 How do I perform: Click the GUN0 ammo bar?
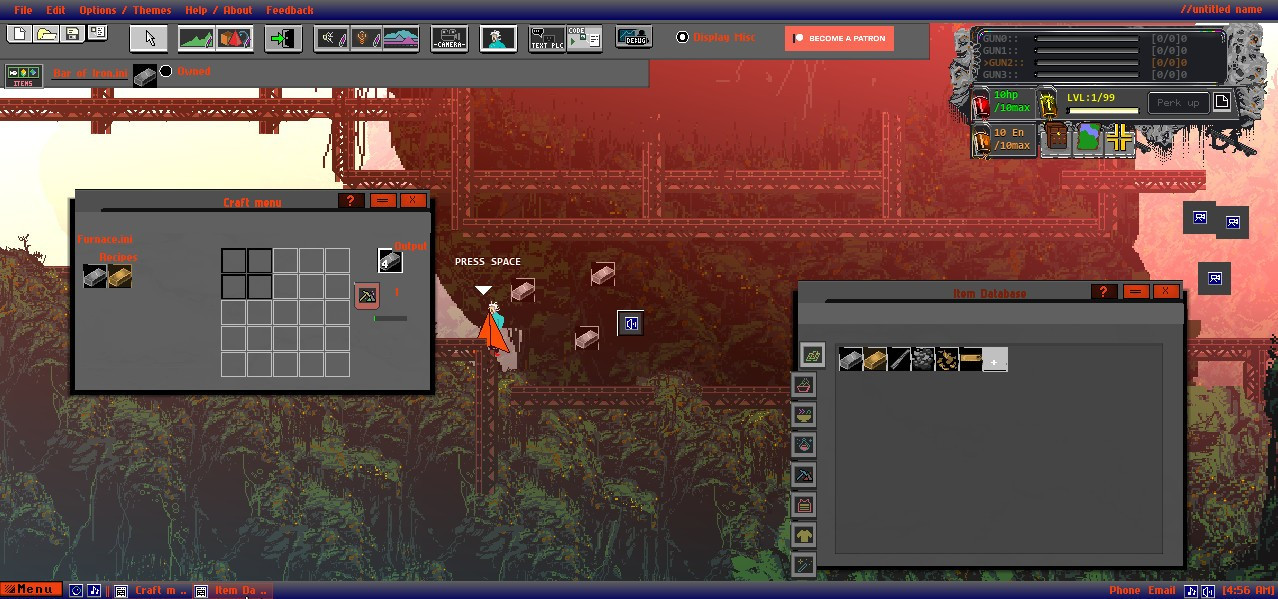coord(1087,38)
